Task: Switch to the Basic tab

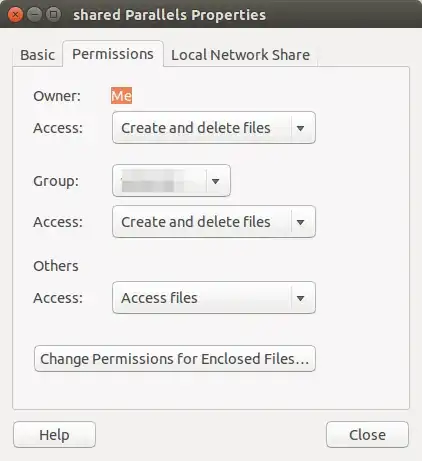Action: tap(37, 55)
